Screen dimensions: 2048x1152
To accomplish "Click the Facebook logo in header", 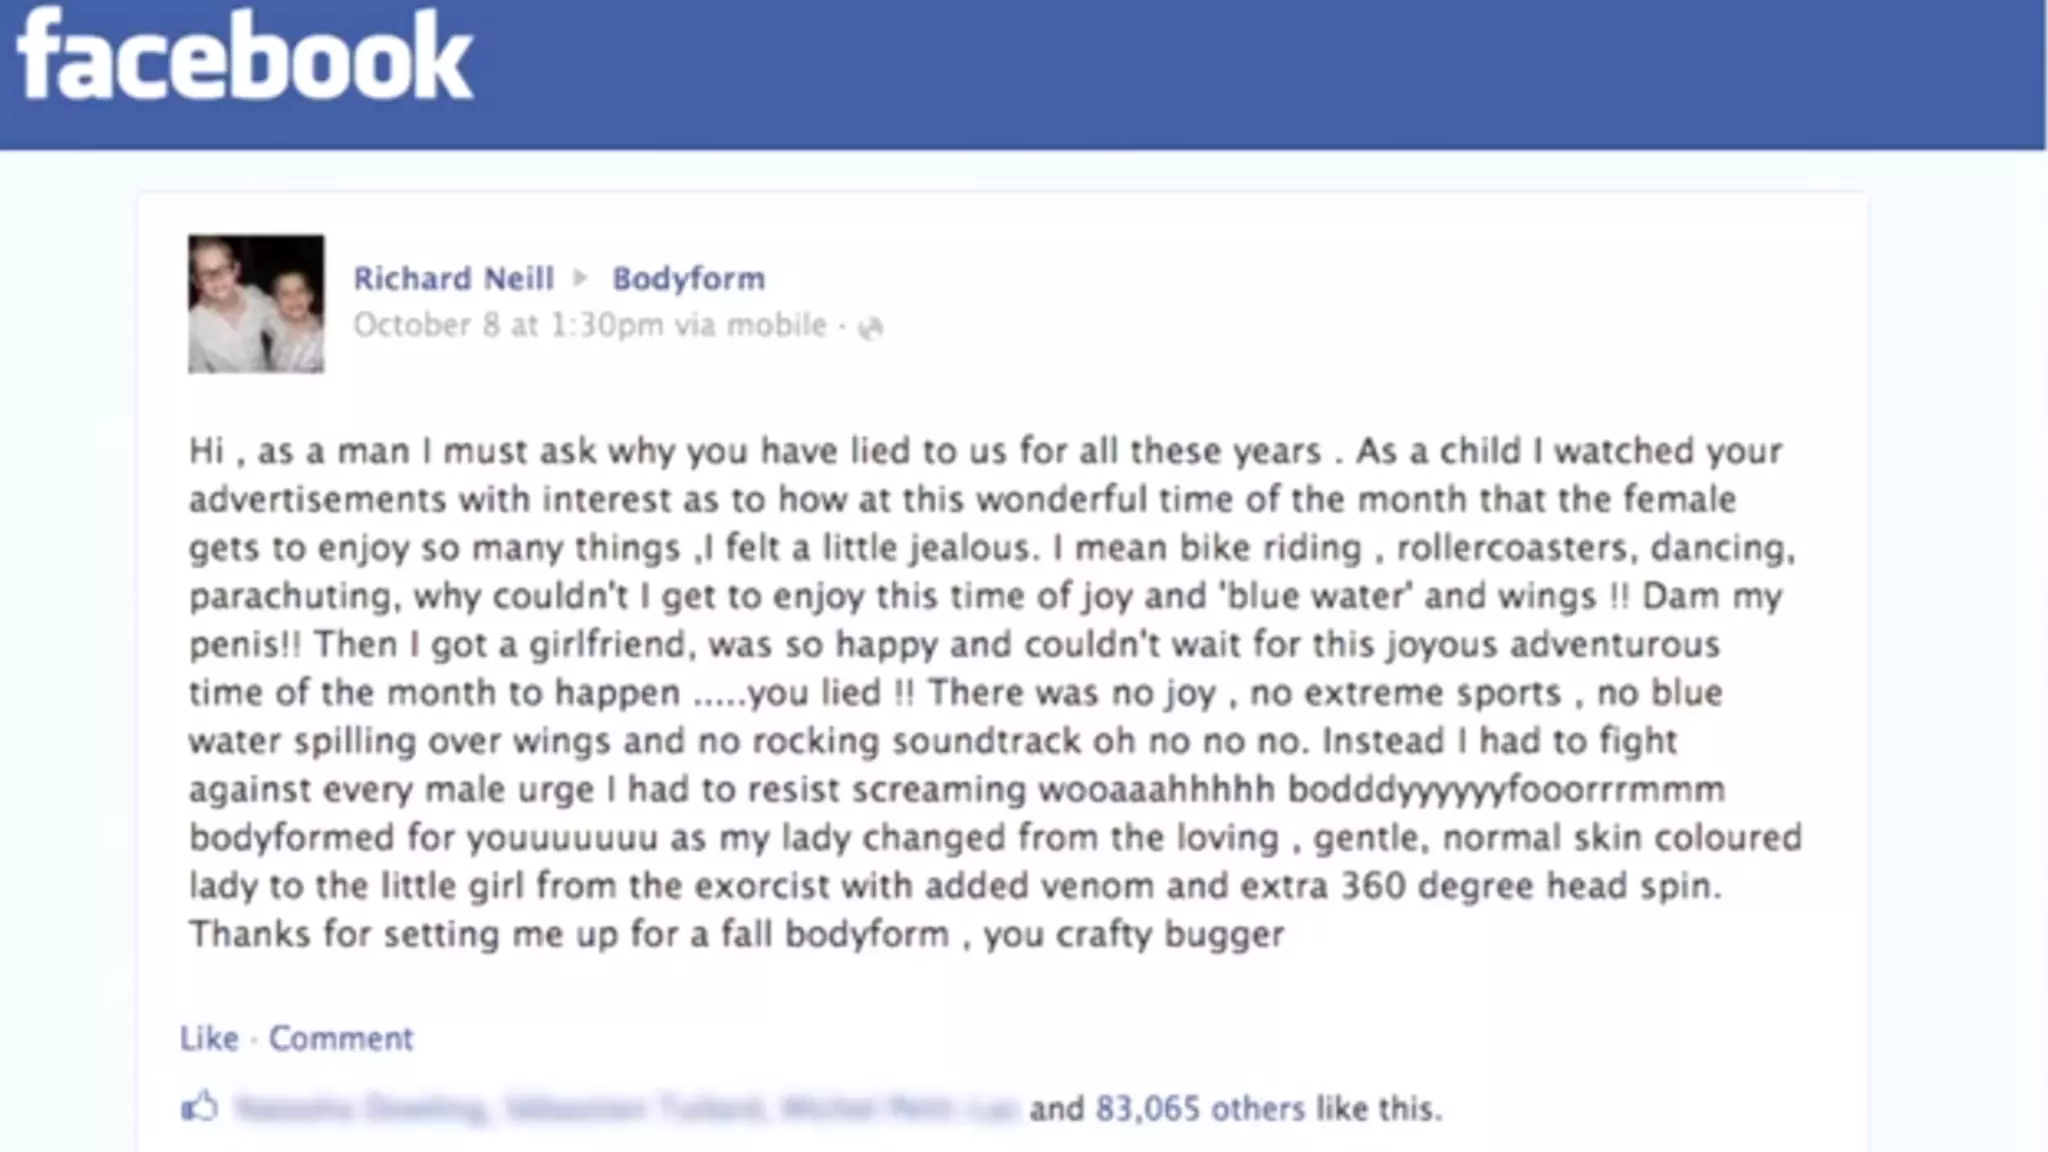I will click(244, 57).
